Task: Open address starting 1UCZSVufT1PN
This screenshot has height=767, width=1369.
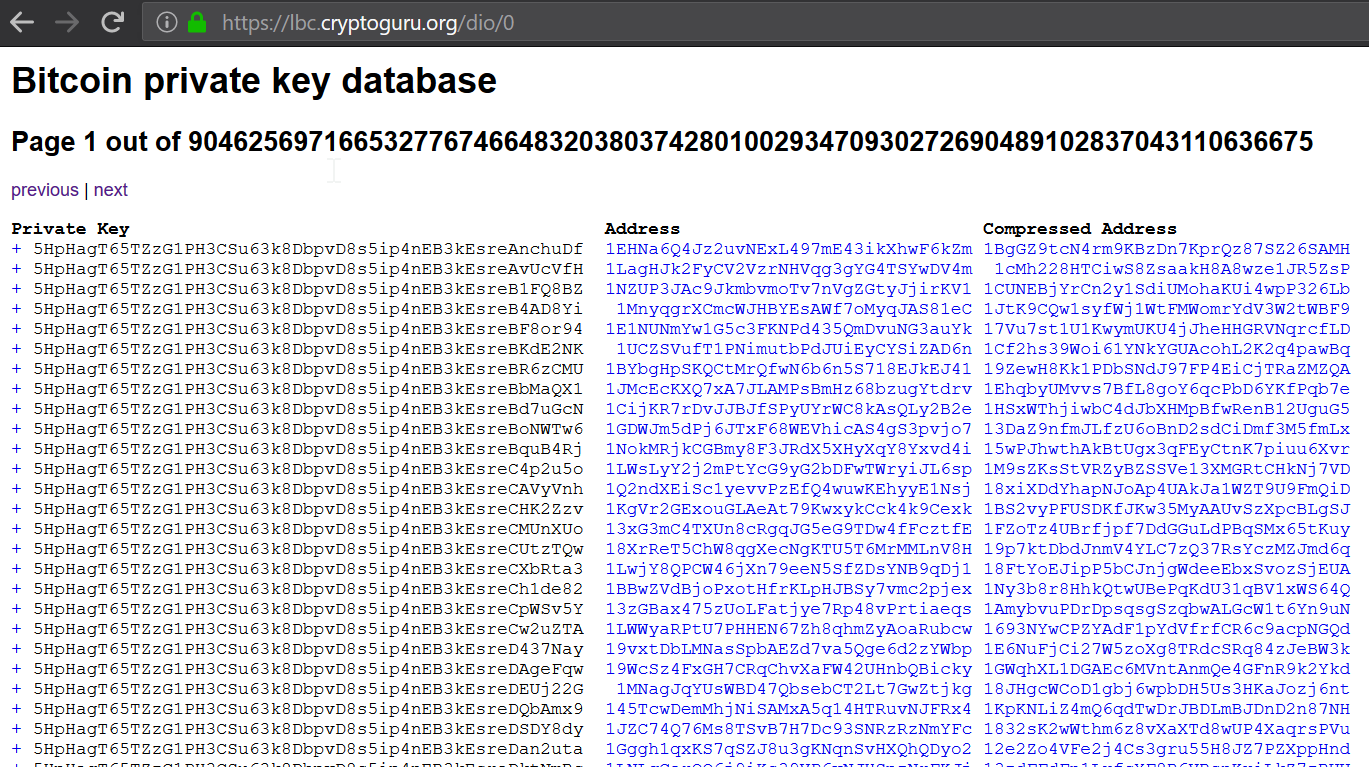Action: pos(794,349)
